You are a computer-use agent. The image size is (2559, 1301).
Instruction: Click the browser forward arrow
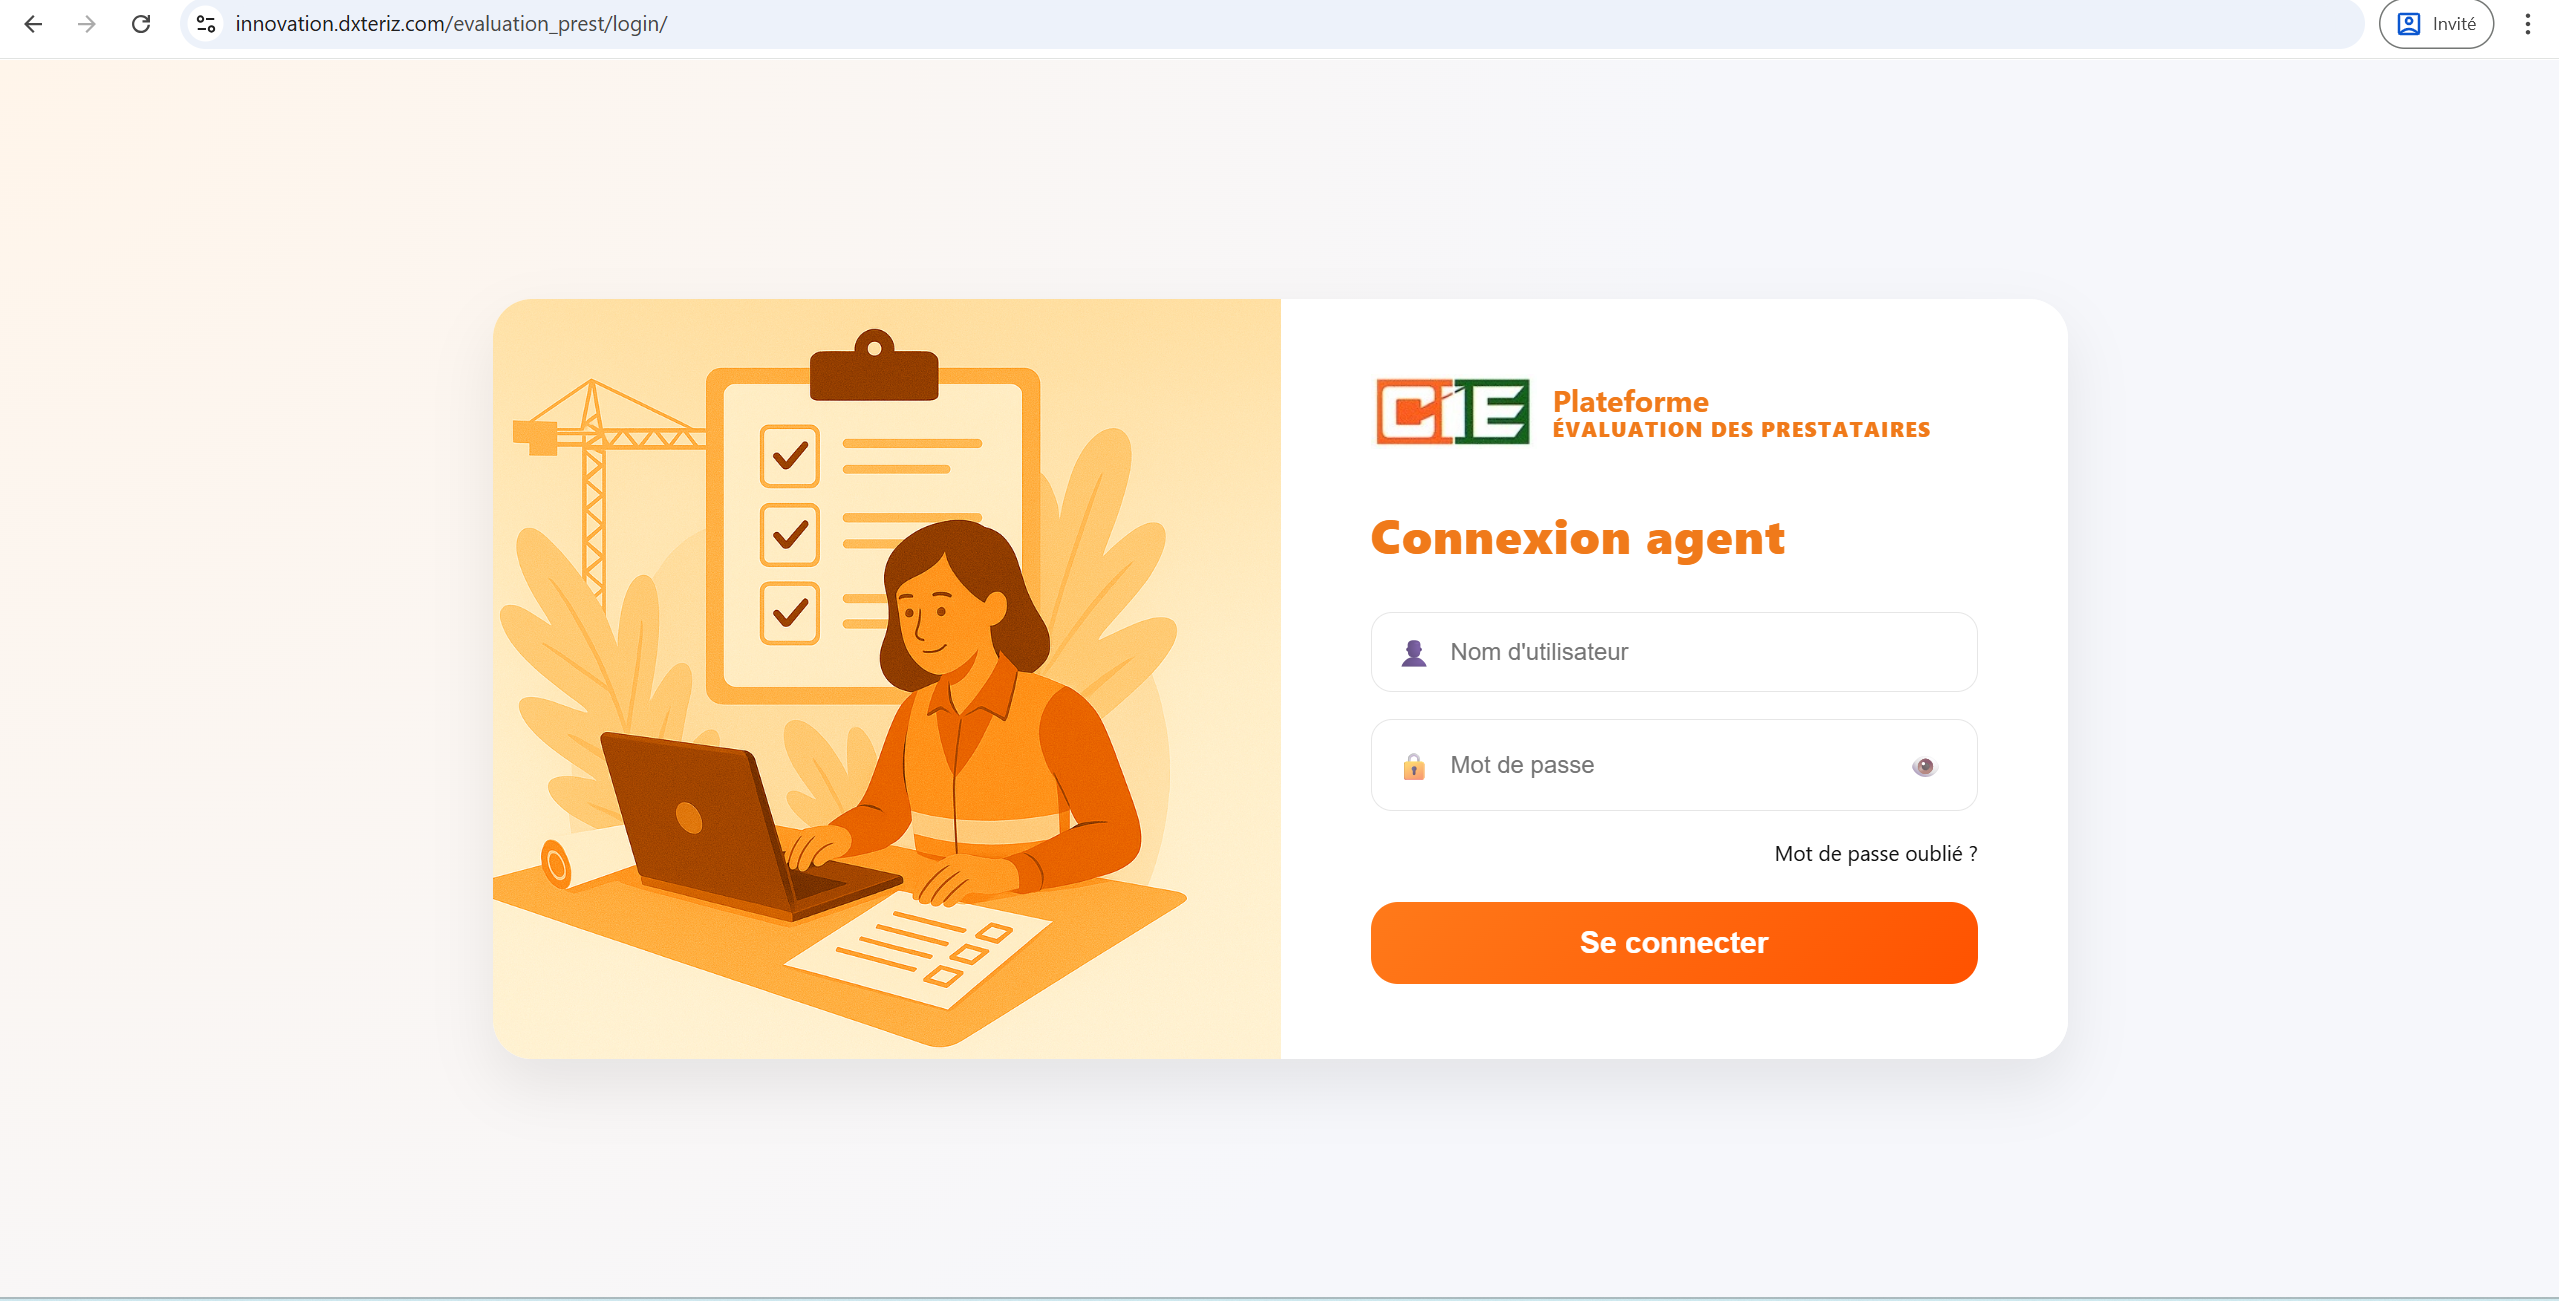pyautogui.click(x=87, y=24)
